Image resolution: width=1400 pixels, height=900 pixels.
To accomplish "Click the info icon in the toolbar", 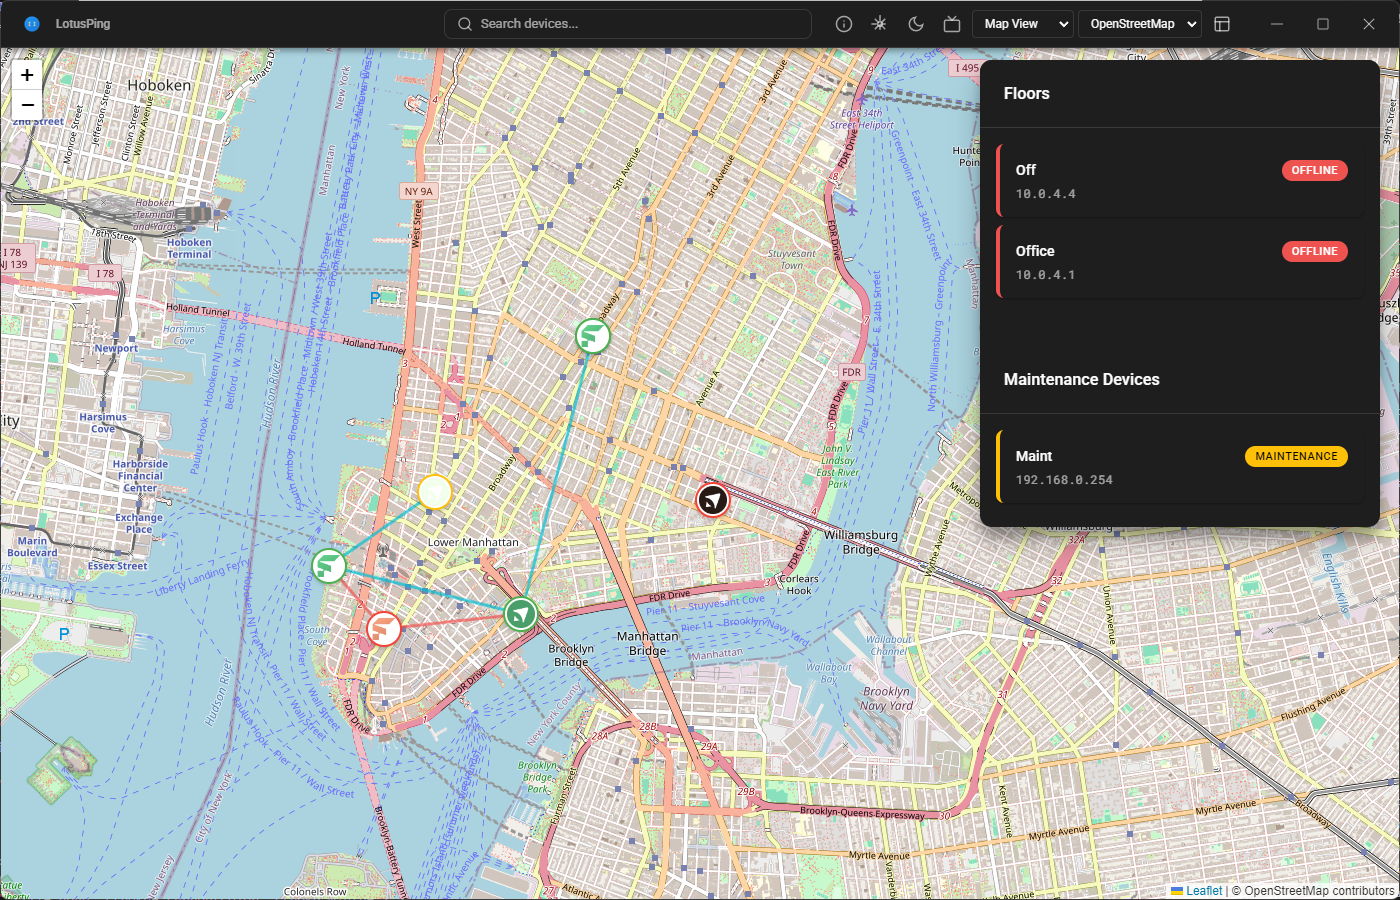I will (843, 23).
